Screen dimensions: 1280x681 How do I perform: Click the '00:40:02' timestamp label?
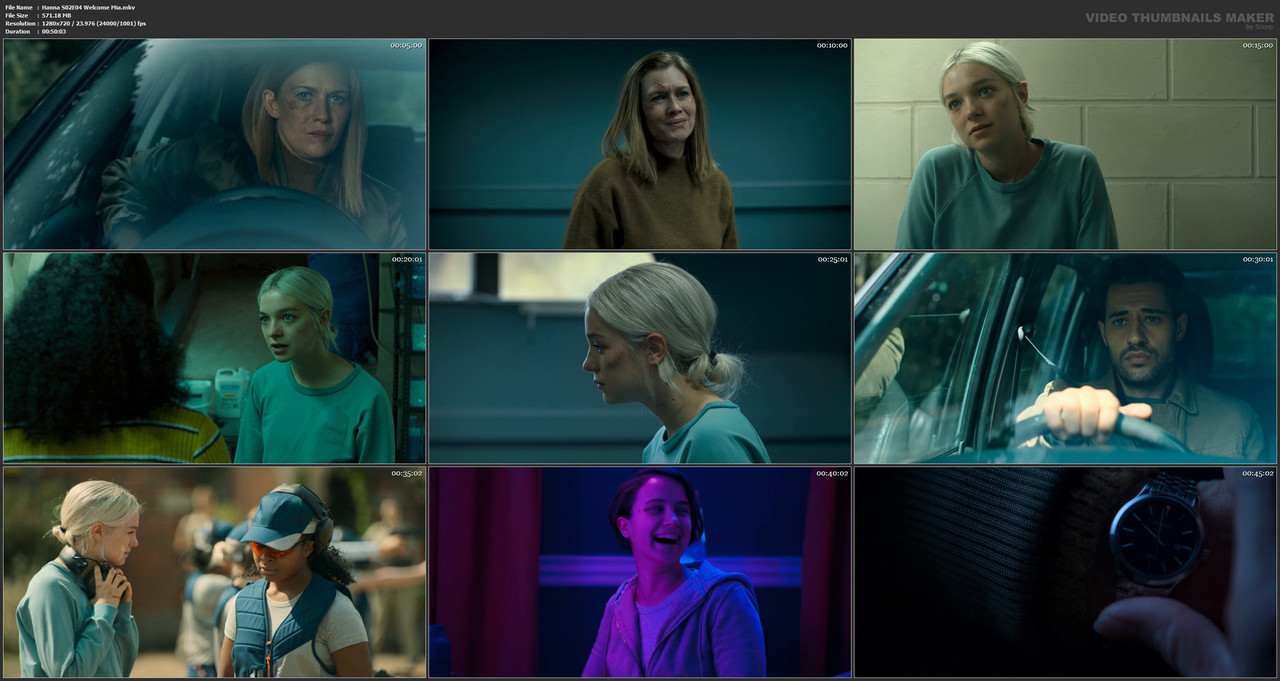coord(831,473)
